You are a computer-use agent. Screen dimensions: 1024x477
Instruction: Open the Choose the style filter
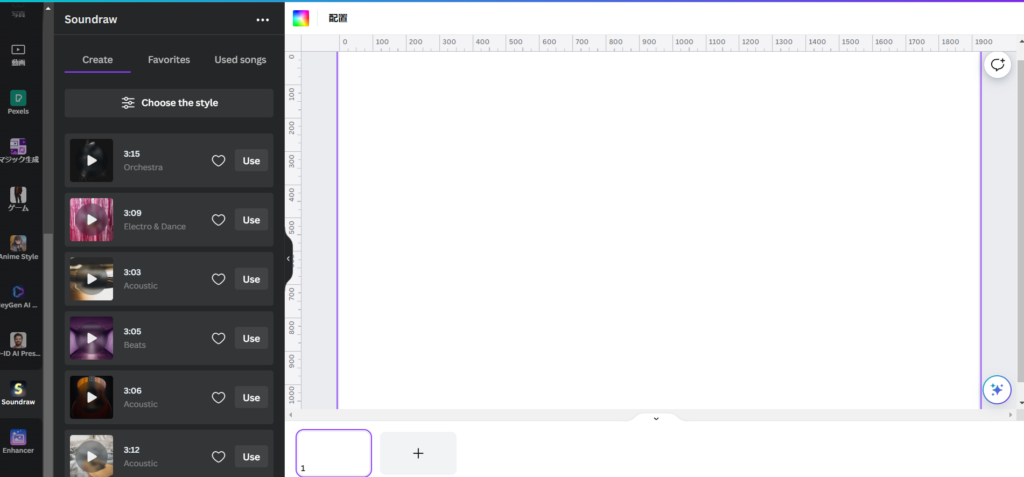(x=169, y=103)
